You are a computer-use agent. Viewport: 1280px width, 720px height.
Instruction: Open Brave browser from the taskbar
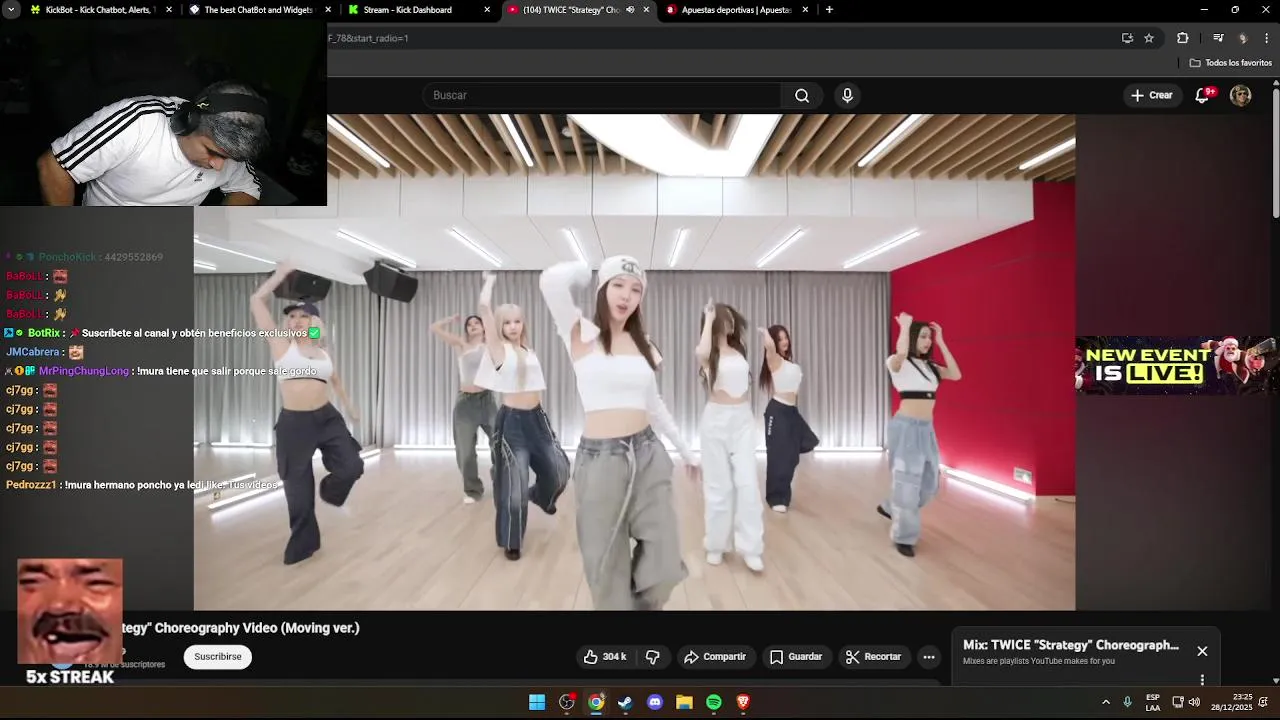(743, 702)
